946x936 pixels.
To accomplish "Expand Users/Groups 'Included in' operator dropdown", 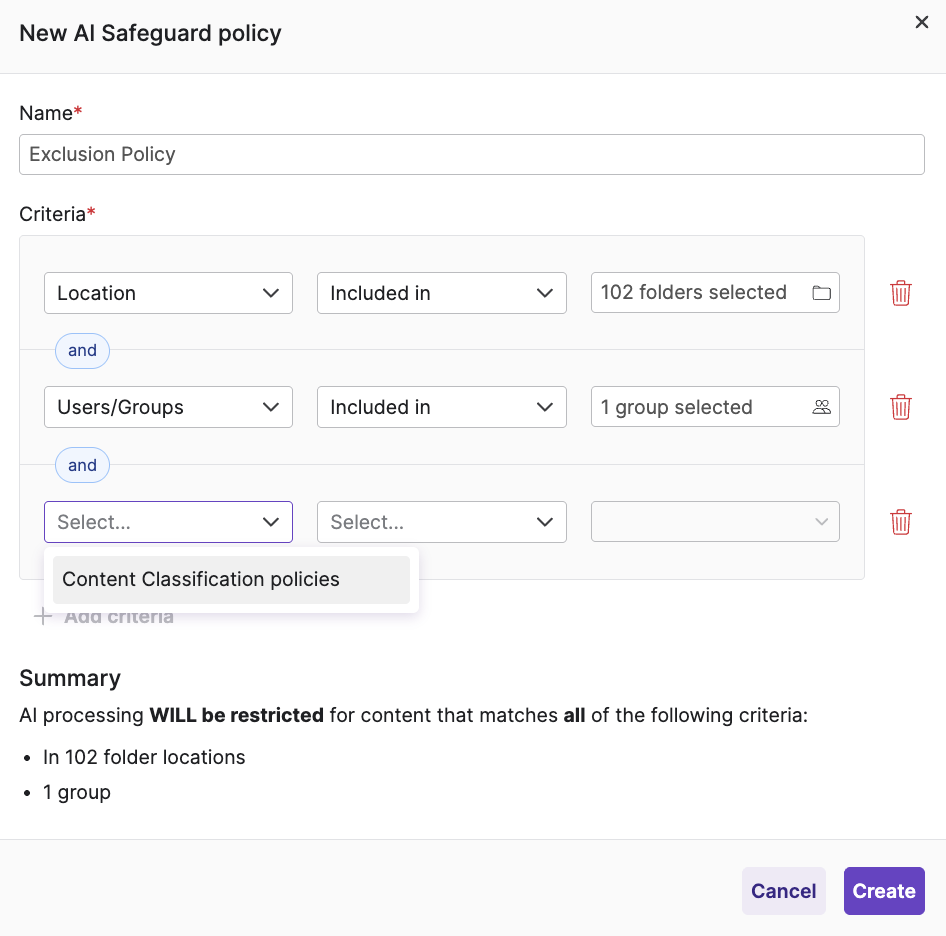I will click(x=441, y=407).
